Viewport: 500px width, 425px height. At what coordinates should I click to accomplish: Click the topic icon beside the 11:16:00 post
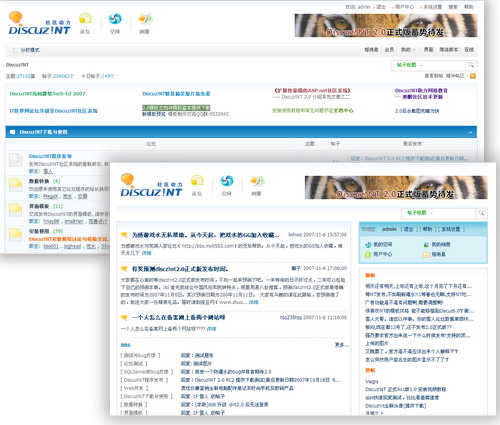pyautogui.click(x=124, y=318)
